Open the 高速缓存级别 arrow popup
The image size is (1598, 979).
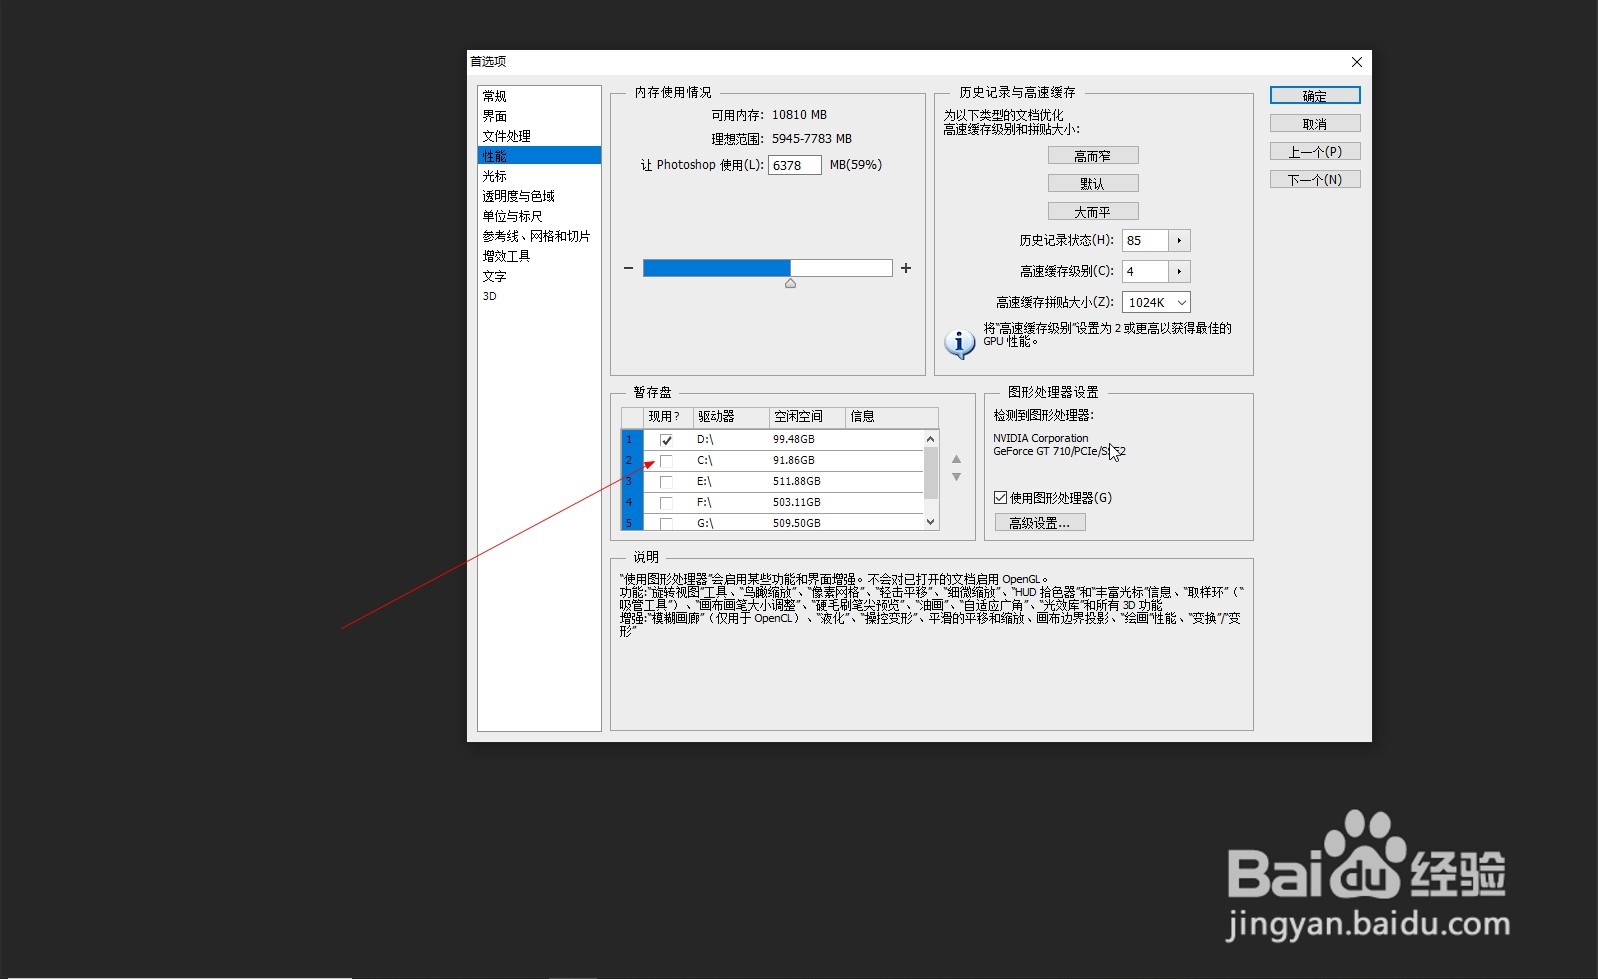(x=1180, y=271)
